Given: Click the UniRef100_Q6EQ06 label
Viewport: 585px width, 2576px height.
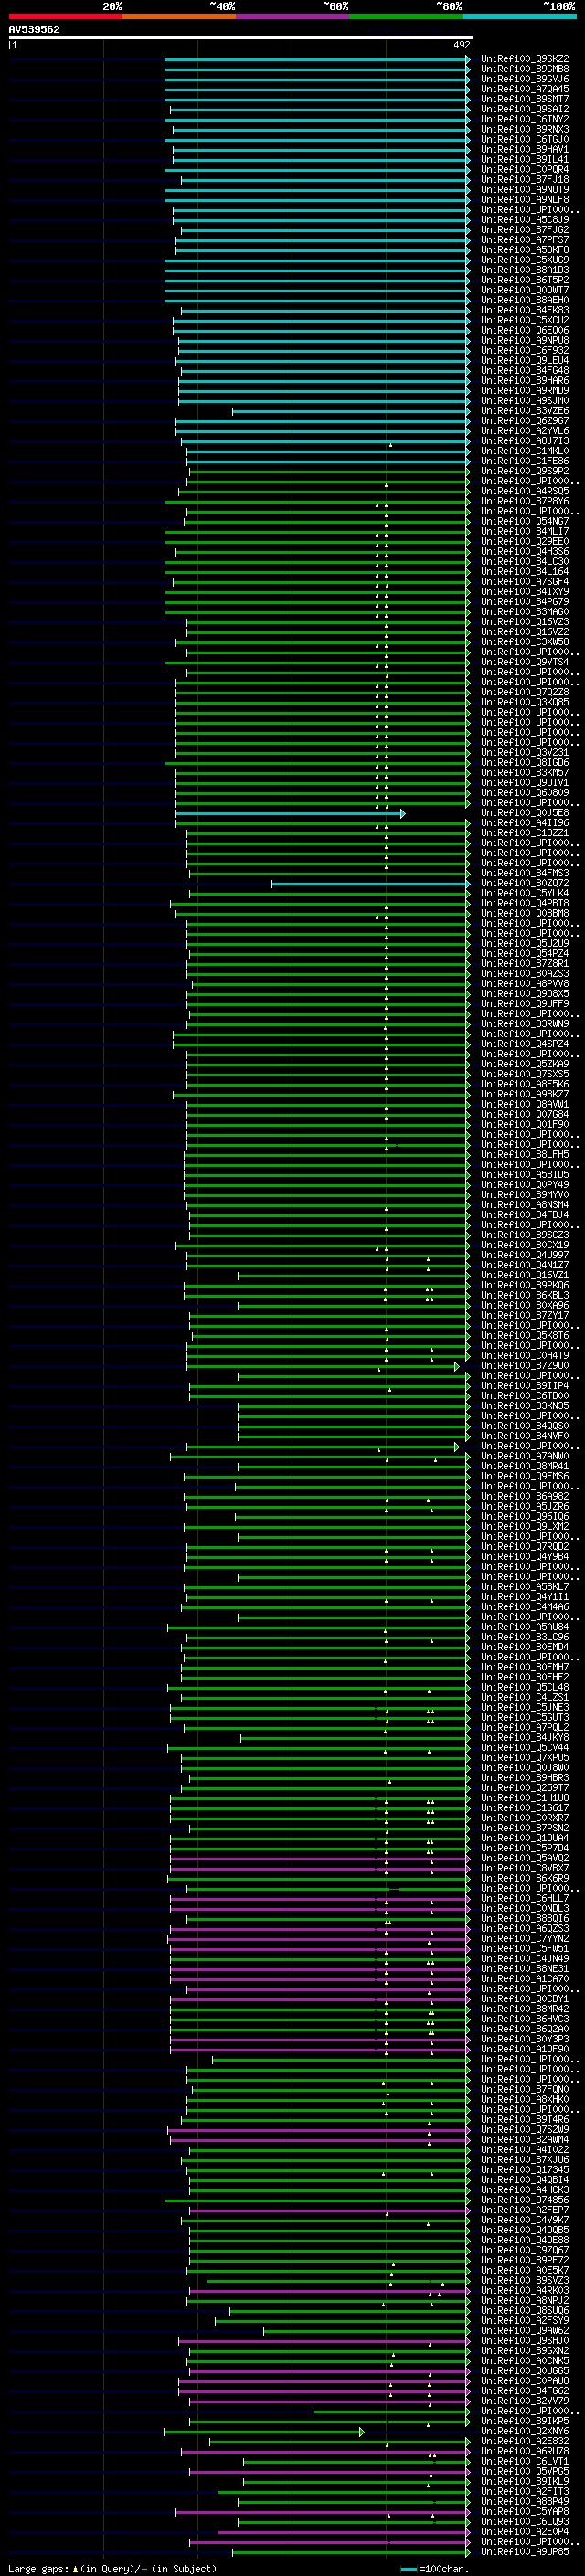Looking at the screenshot, I should coord(525,330).
